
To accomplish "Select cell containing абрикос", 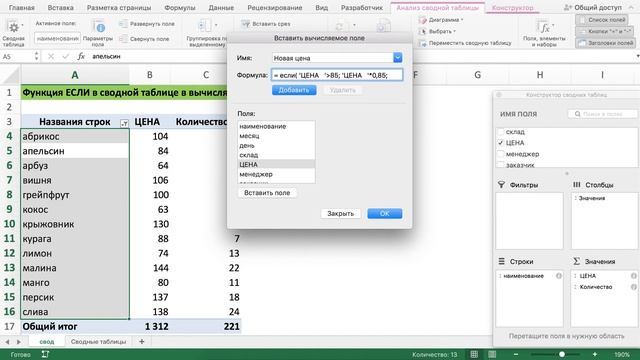I will (75, 136).
